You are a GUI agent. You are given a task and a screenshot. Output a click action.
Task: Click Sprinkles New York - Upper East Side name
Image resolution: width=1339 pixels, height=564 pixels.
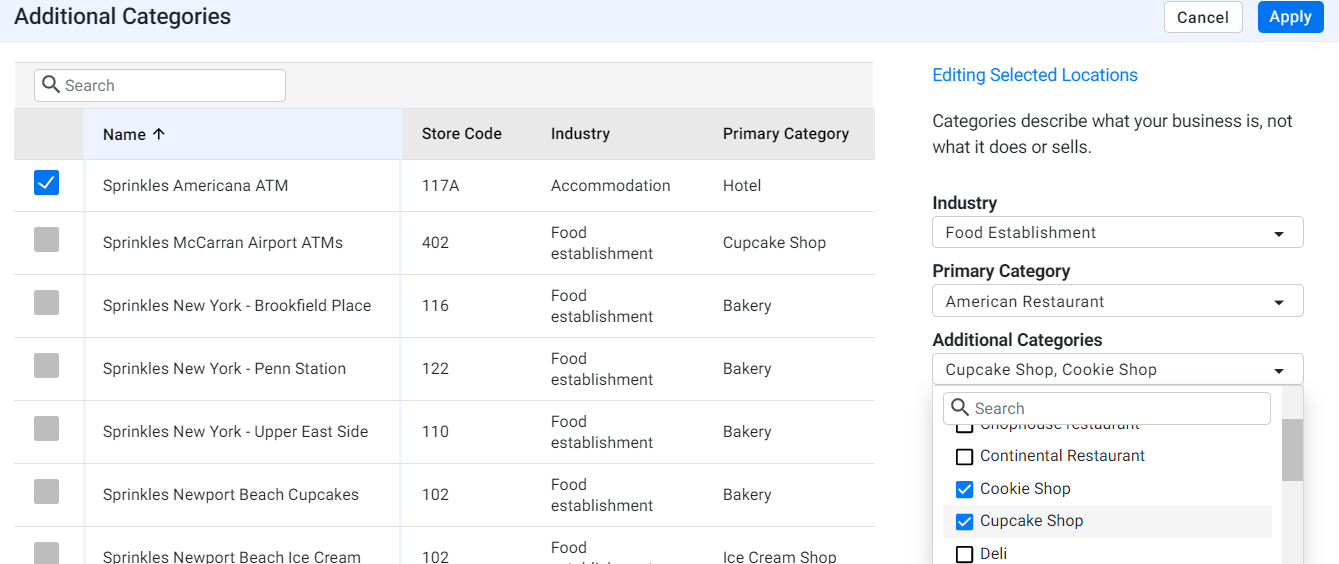235,432
